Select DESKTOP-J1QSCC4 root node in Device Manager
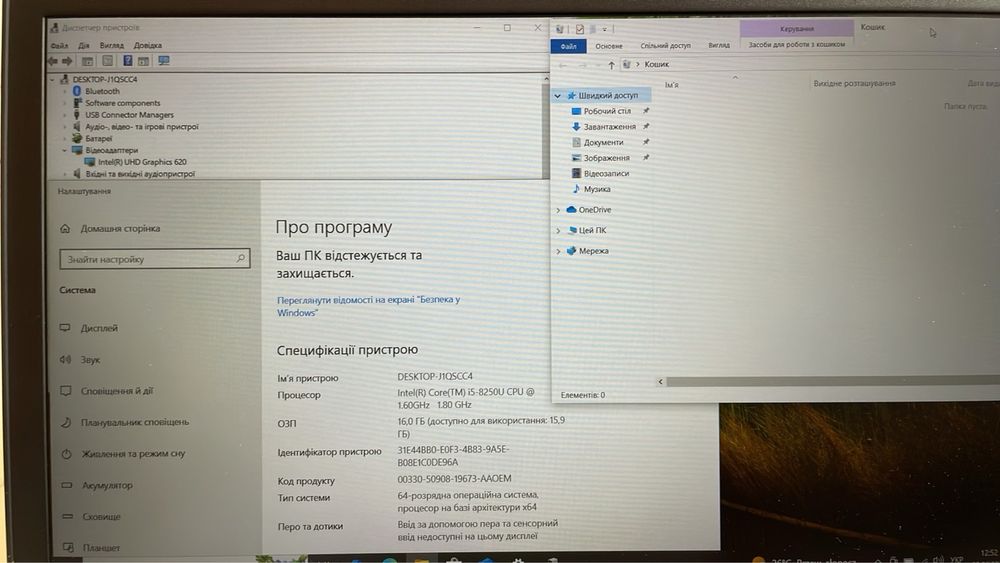The height and width of the screenshot is (563, 1000). pyautogui.click(x=105, y=80)
